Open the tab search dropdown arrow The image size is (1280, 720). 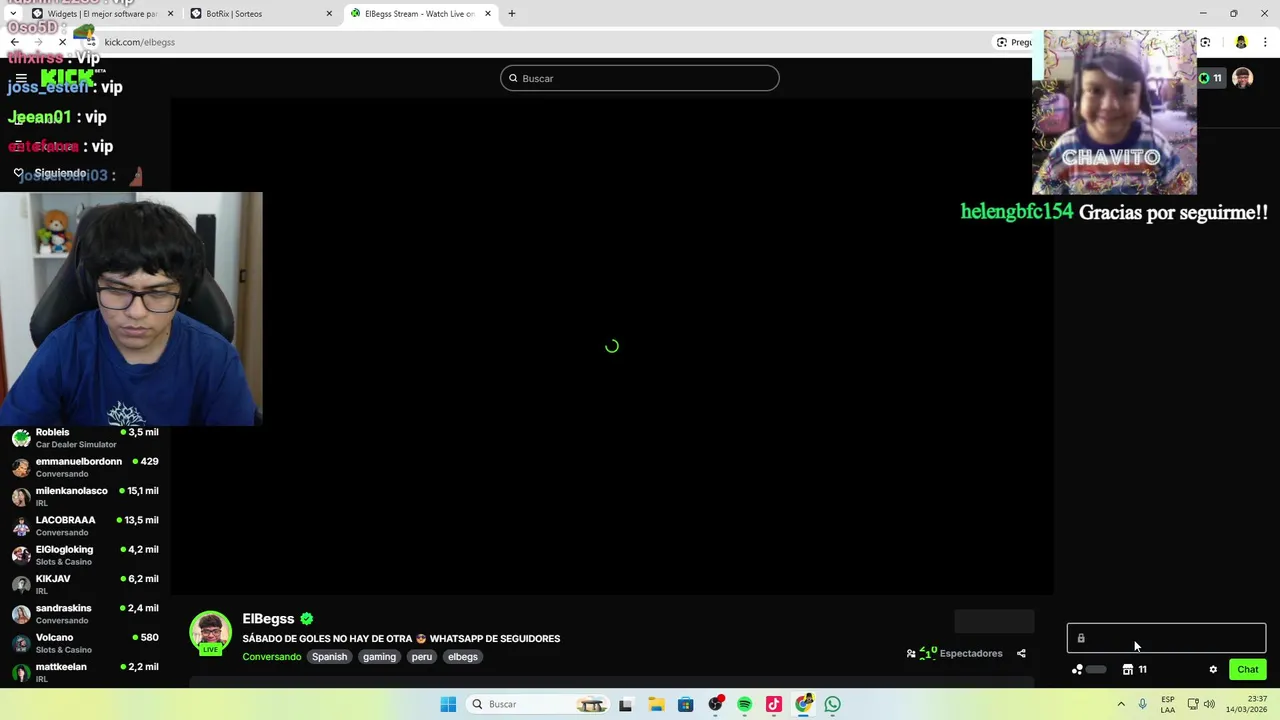coord(12,14)
